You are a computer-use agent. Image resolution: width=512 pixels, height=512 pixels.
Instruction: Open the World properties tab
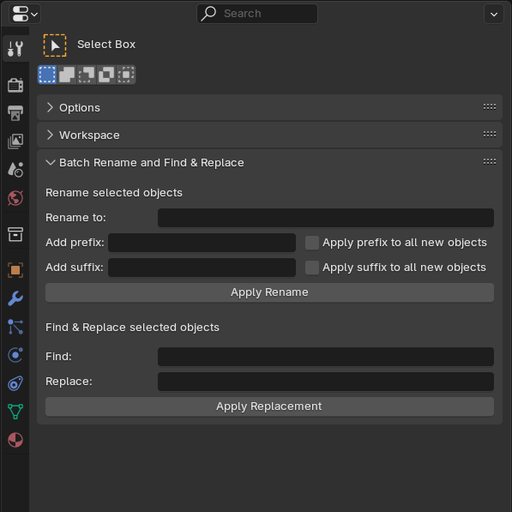click(15, 198)
